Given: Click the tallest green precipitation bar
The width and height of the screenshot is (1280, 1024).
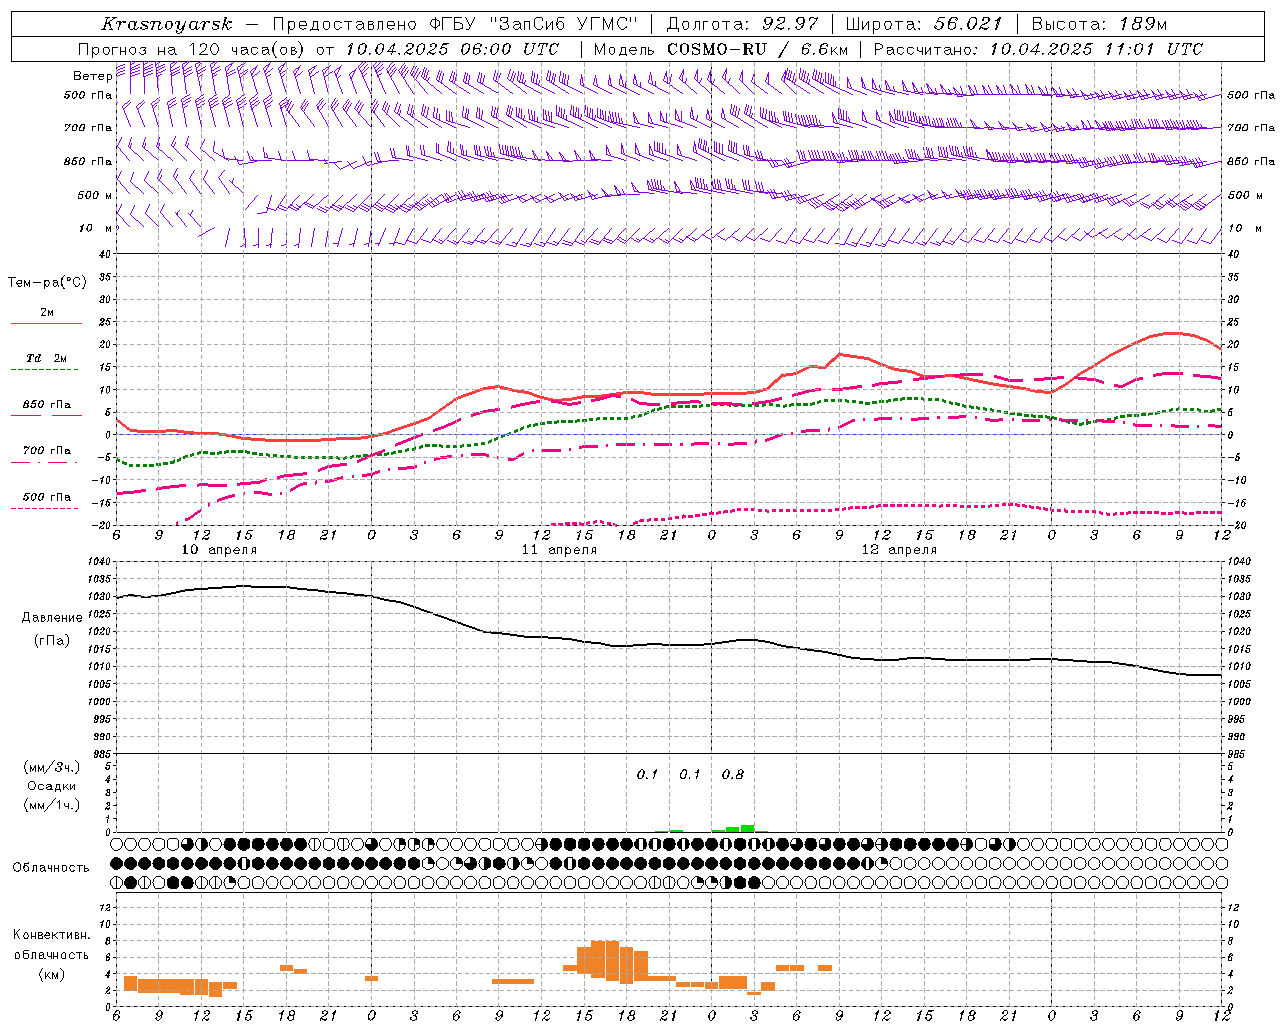Looking at the screenshot, I should click(x=747, y=828).
